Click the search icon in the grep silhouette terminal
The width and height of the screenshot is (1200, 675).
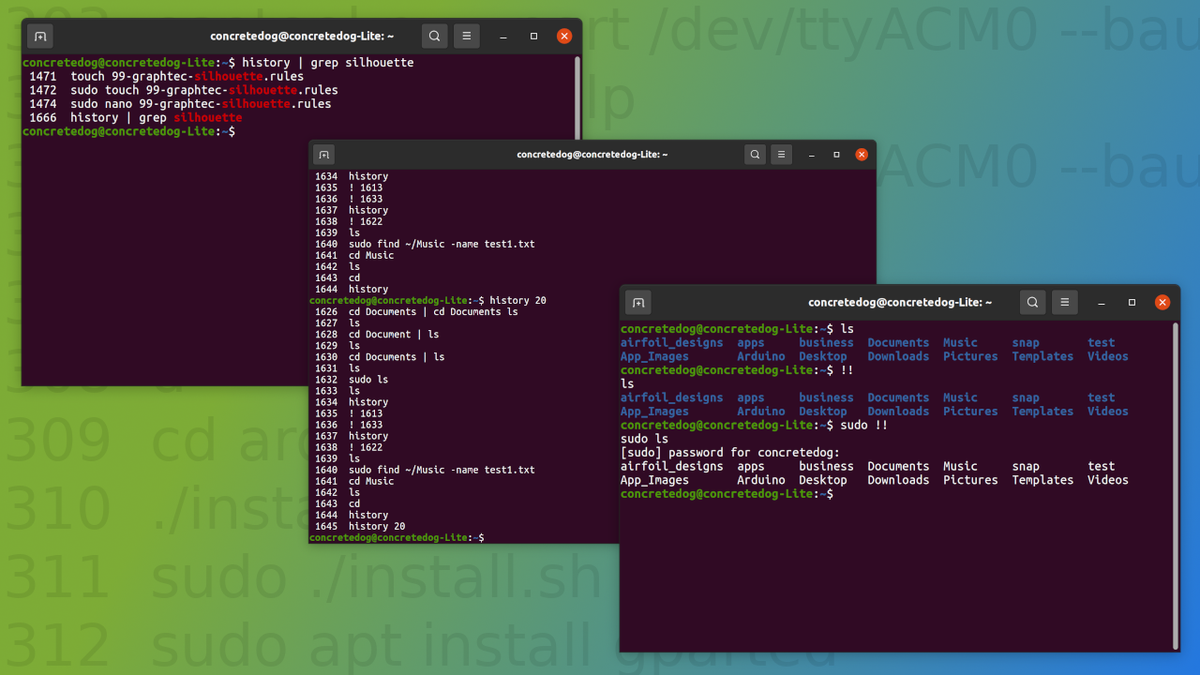[x=434, y=36]
